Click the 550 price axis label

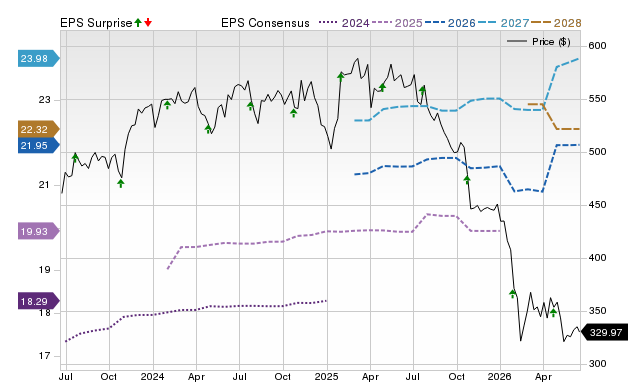[597, 99]
